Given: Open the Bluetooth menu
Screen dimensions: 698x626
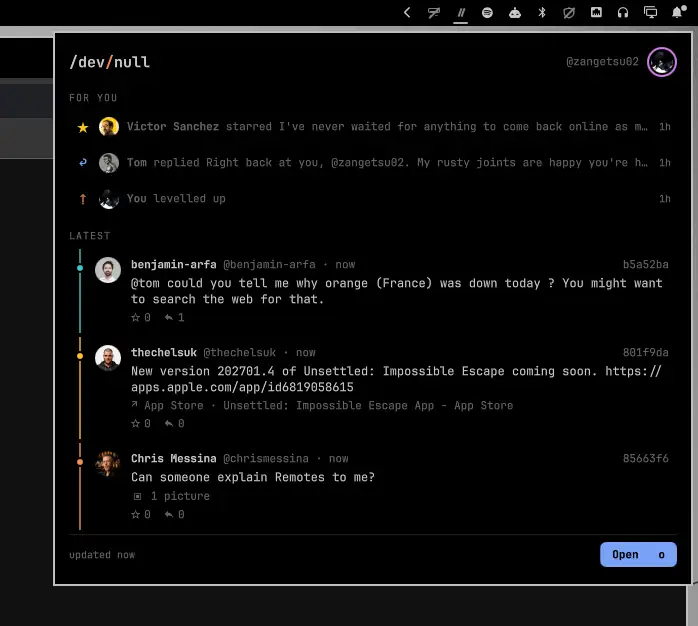Looking at the screenshot, I should [x=542, y=12].
